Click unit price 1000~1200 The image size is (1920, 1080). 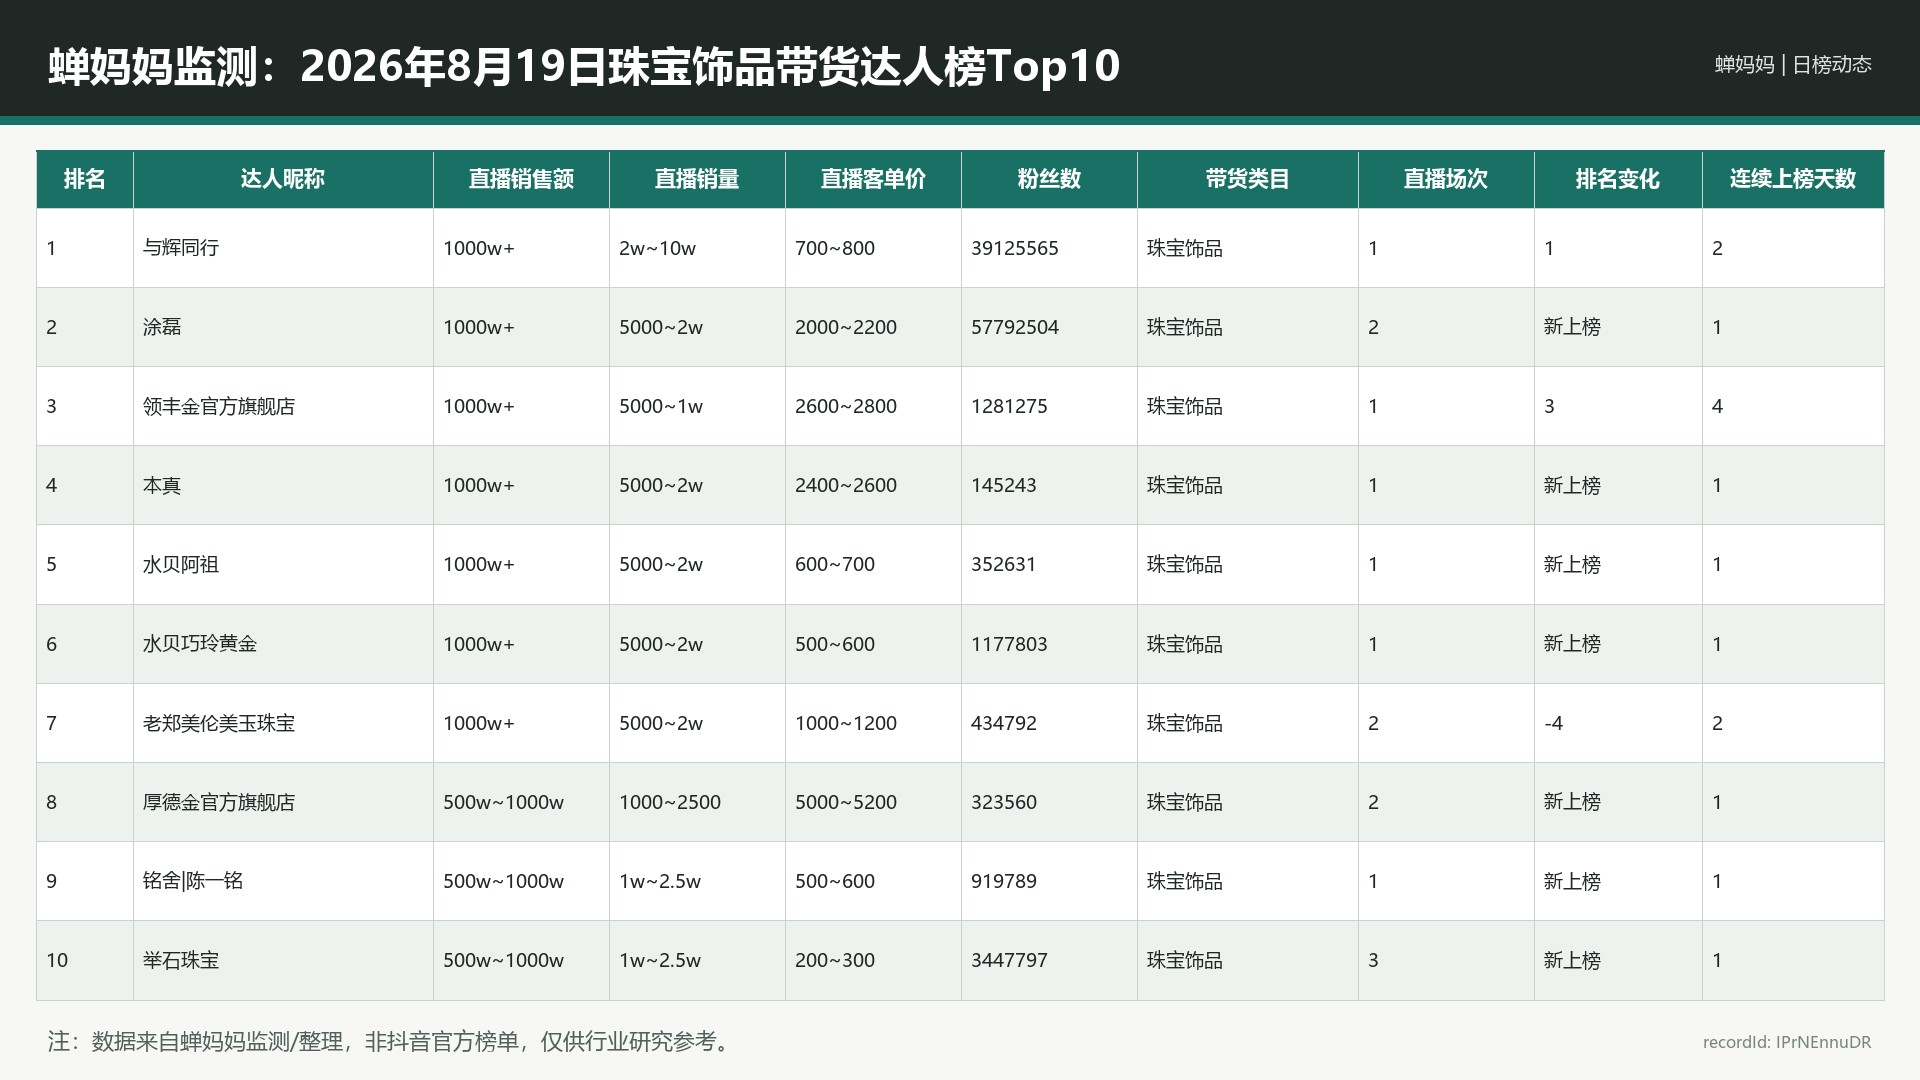point(846,723)
